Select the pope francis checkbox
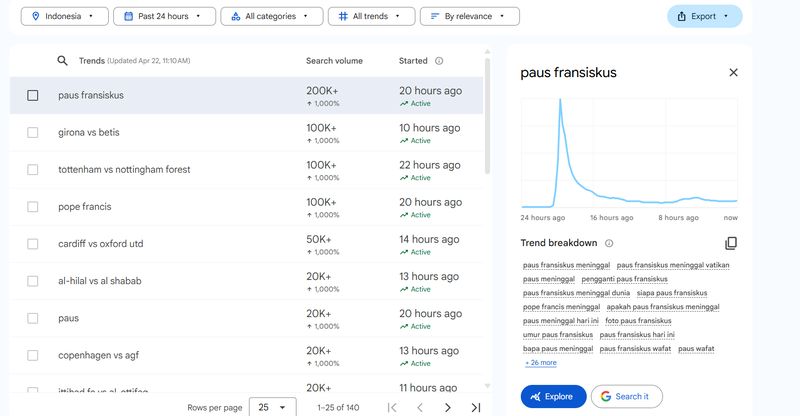Viewport: 800px width, 416px height. pyautogui.click(x=33, y=207)
